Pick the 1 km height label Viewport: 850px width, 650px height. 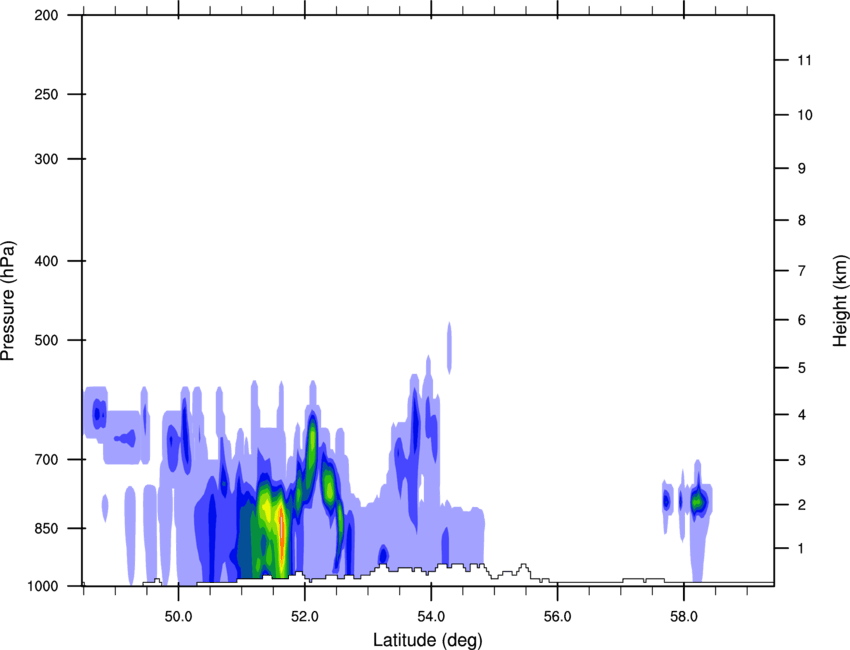801,549
